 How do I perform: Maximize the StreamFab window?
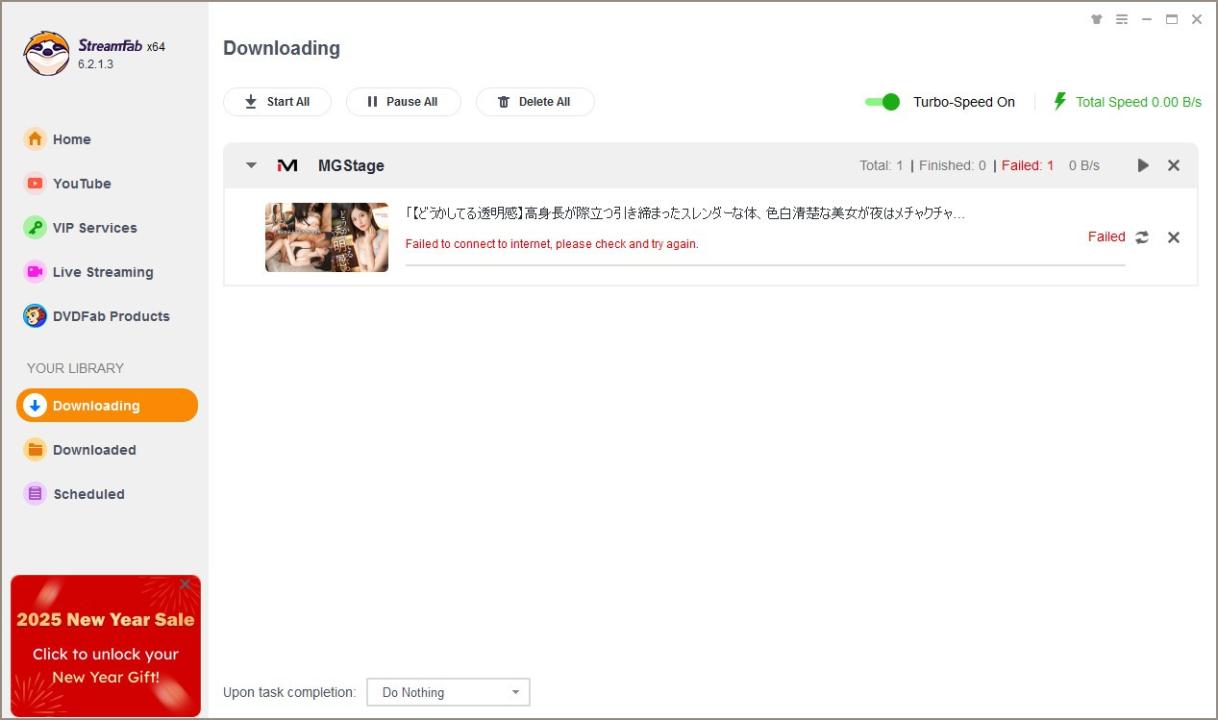click(x=1172, y=19)
